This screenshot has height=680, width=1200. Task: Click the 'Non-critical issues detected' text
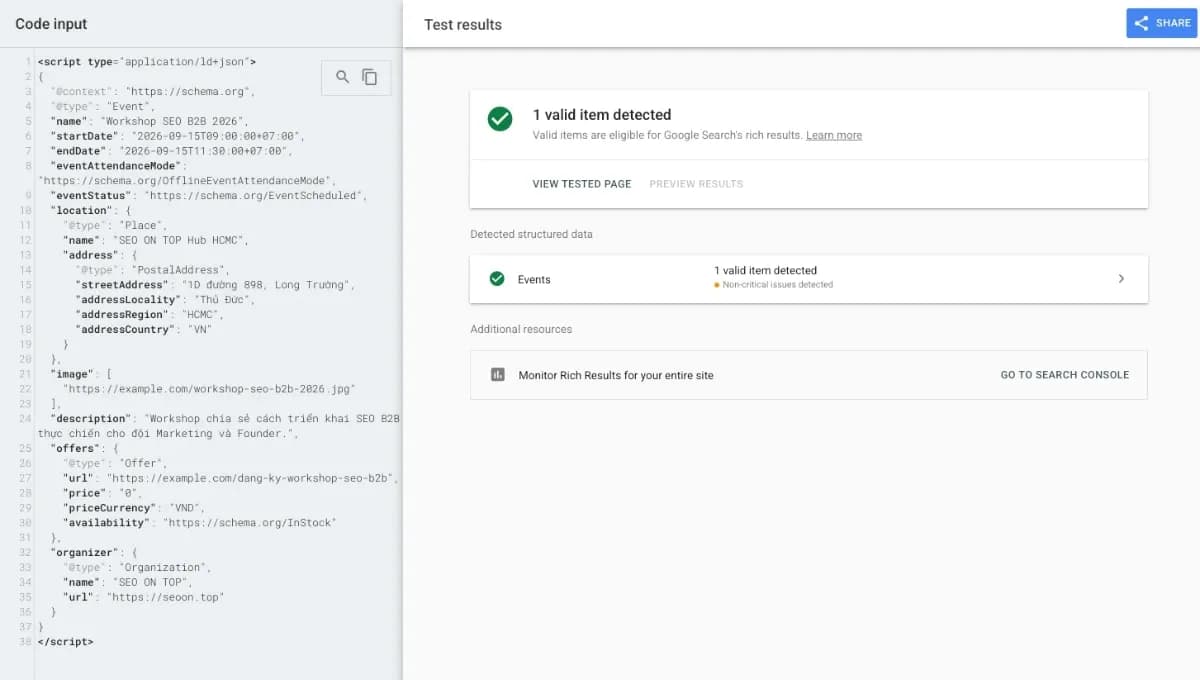tap(777, 285)
